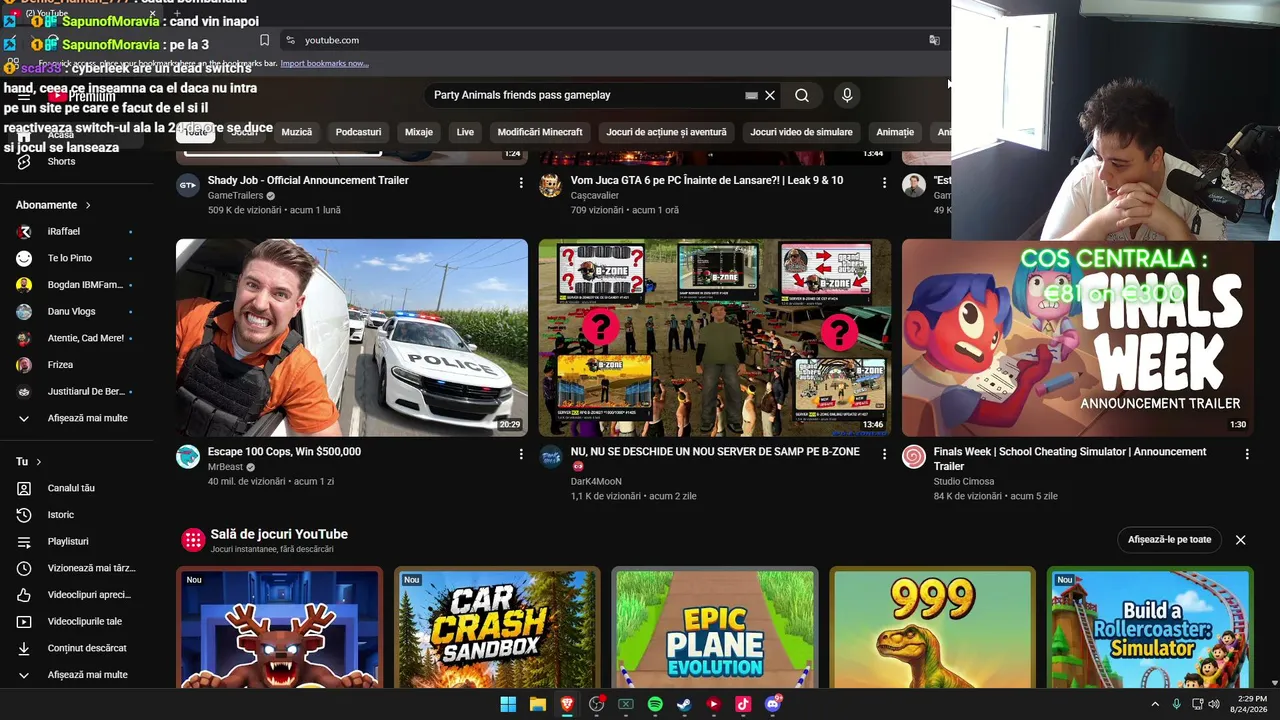Start voice search with the microphone icon

847,95
